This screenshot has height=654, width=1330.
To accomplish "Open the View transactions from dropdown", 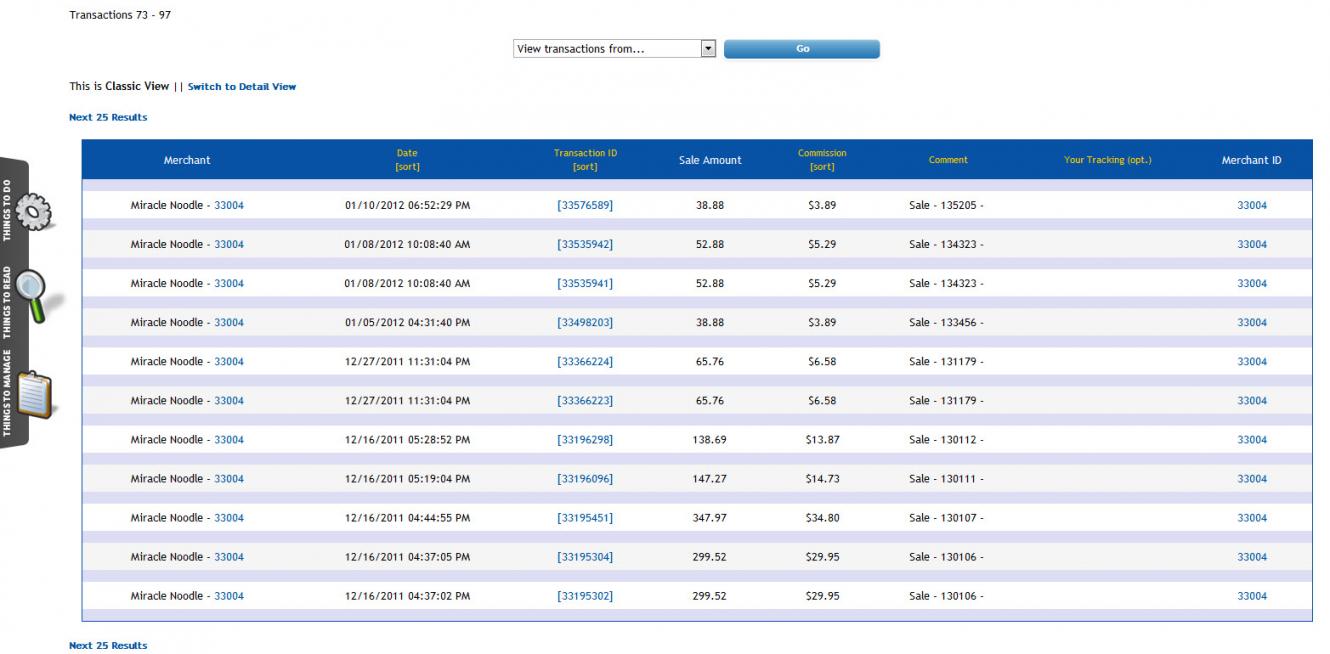I will pos(614,49).
